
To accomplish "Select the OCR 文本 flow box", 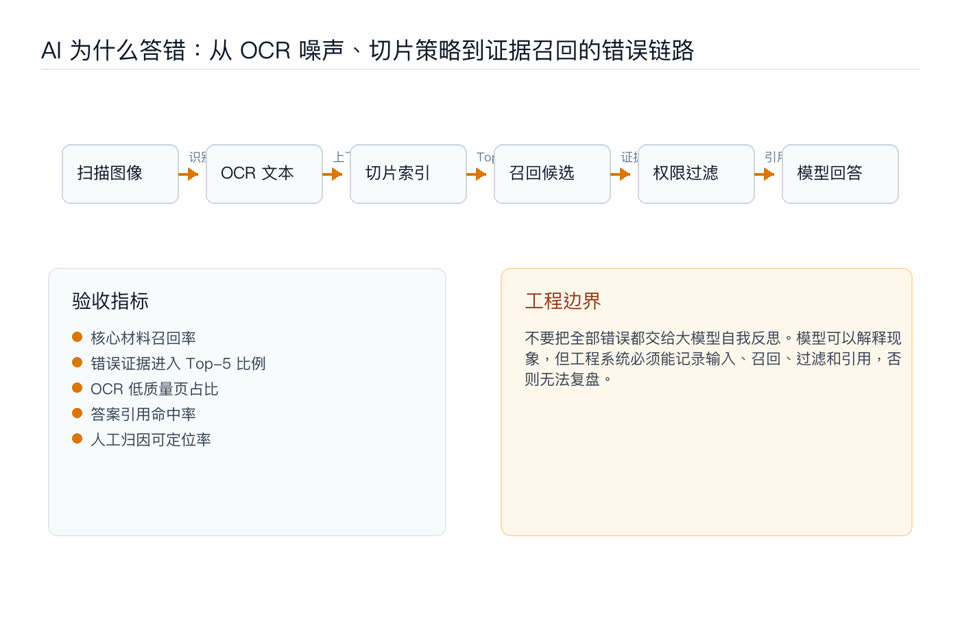I will click(264, 174).
